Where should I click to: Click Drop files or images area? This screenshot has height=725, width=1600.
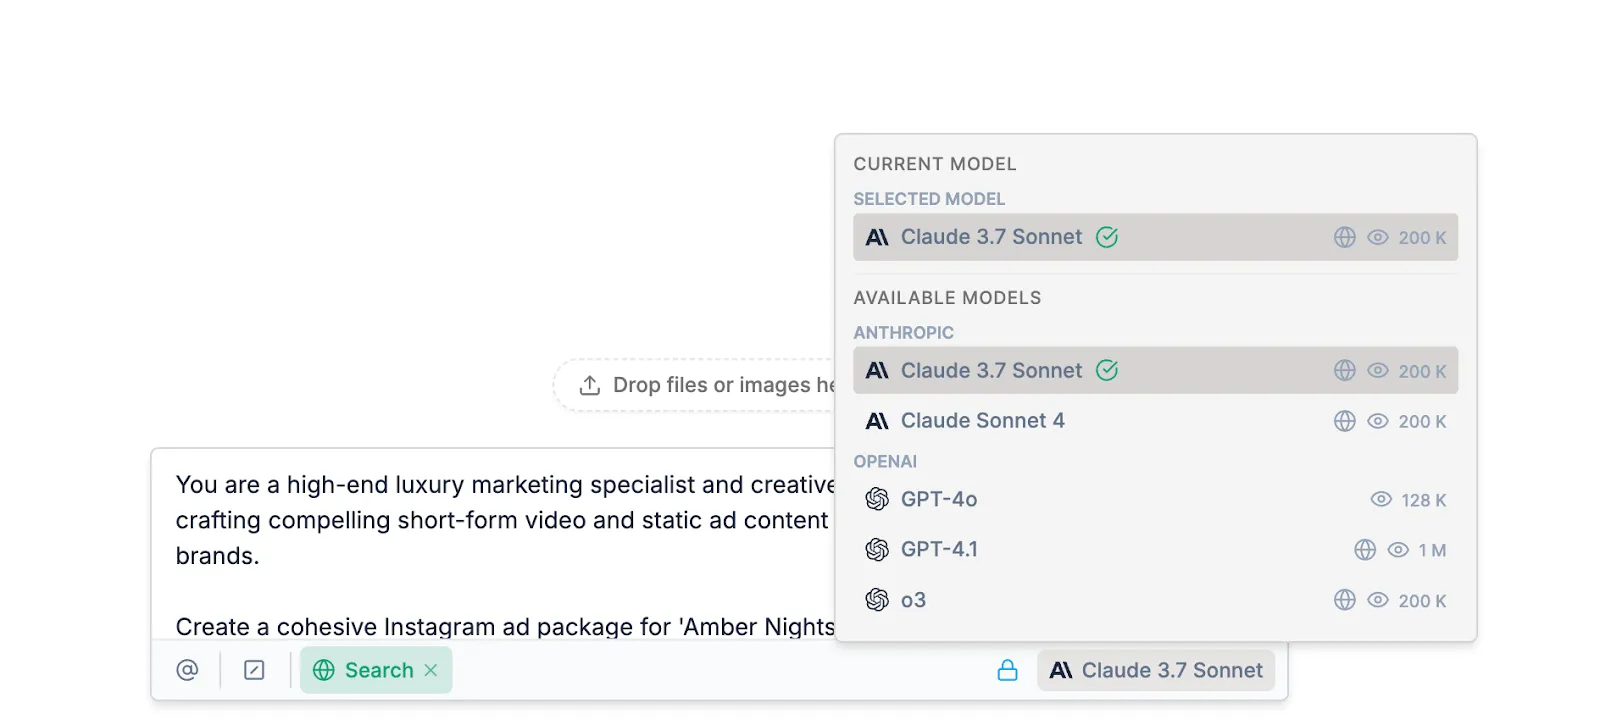tap(695, 385)
